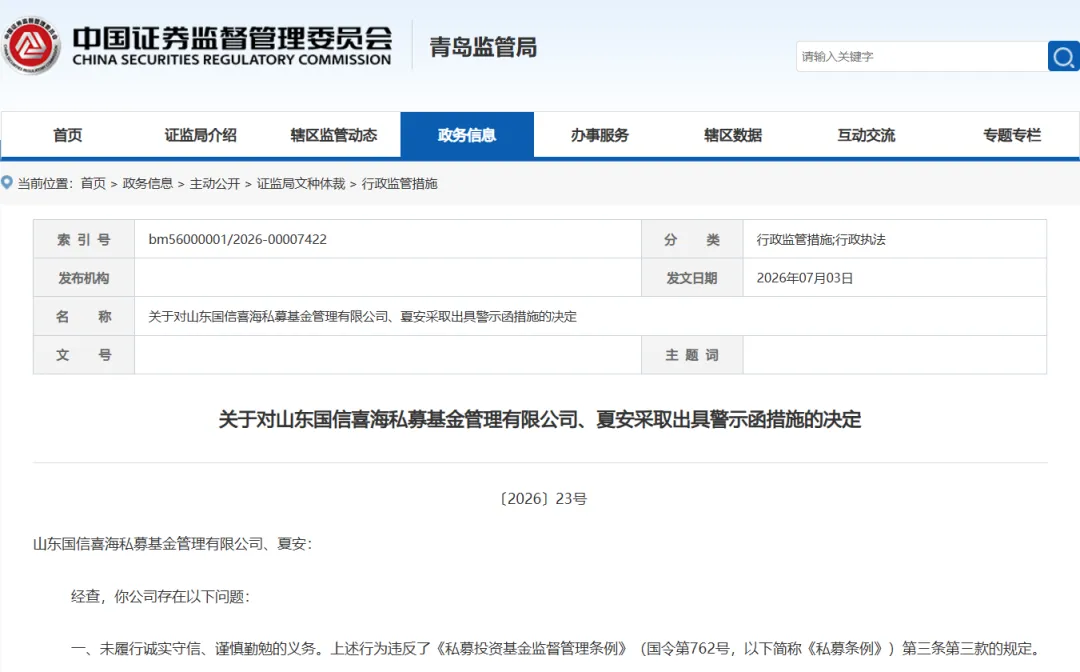The height and width of the screenshot is (672, 1080).
Task: Click the 中国证券监督管理委员会 title banner
Action: click(x=232, y=37)
